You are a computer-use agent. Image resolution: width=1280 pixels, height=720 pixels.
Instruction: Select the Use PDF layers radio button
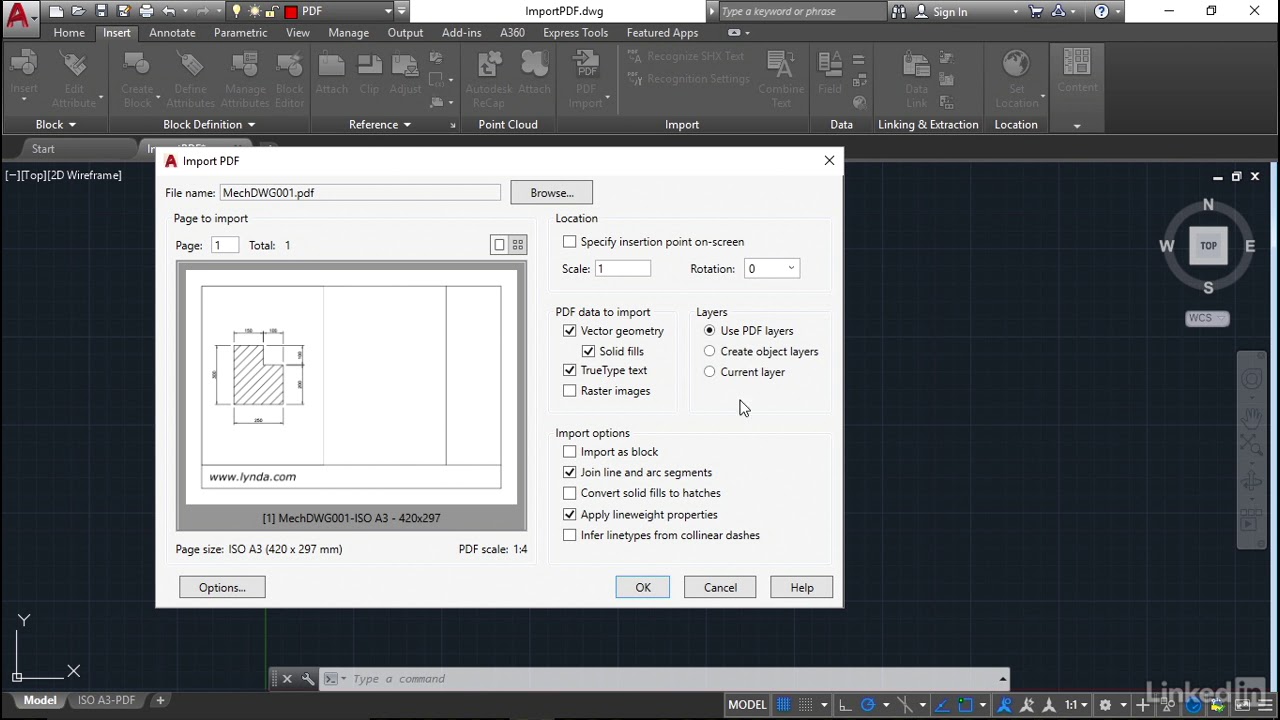[710, 331]
